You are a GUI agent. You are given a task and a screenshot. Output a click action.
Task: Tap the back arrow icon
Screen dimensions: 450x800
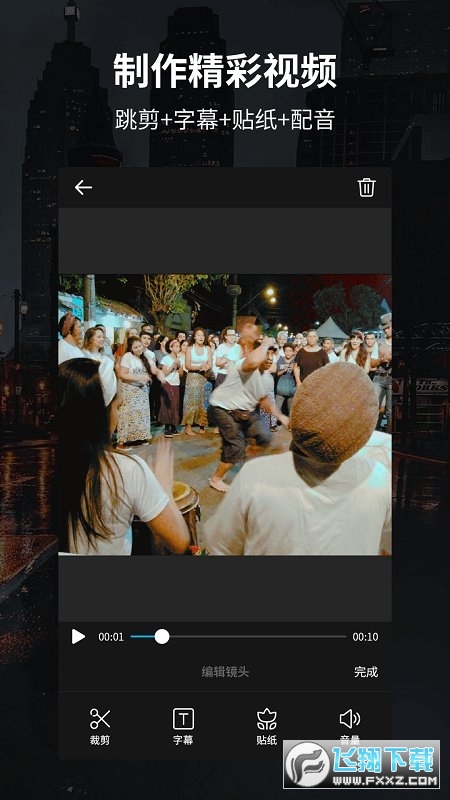pyautogui.click(x=83, y=188)
